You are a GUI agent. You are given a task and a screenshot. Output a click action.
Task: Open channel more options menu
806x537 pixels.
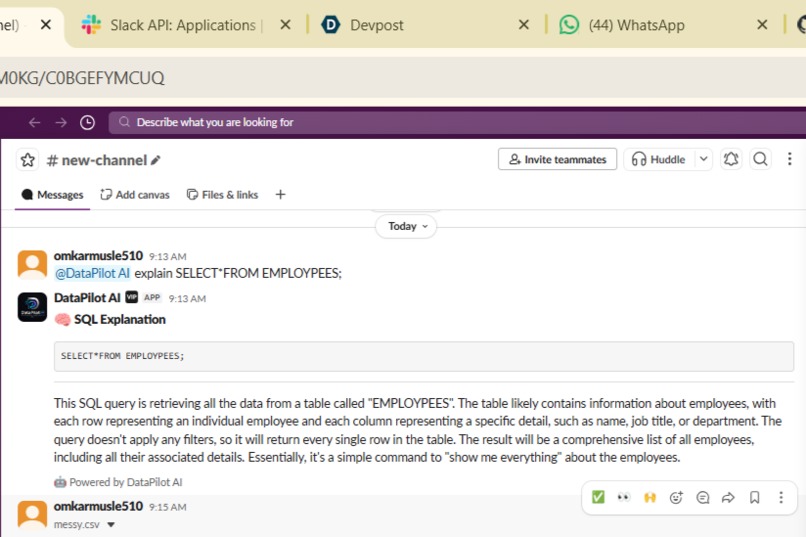[x=790, y=159]
